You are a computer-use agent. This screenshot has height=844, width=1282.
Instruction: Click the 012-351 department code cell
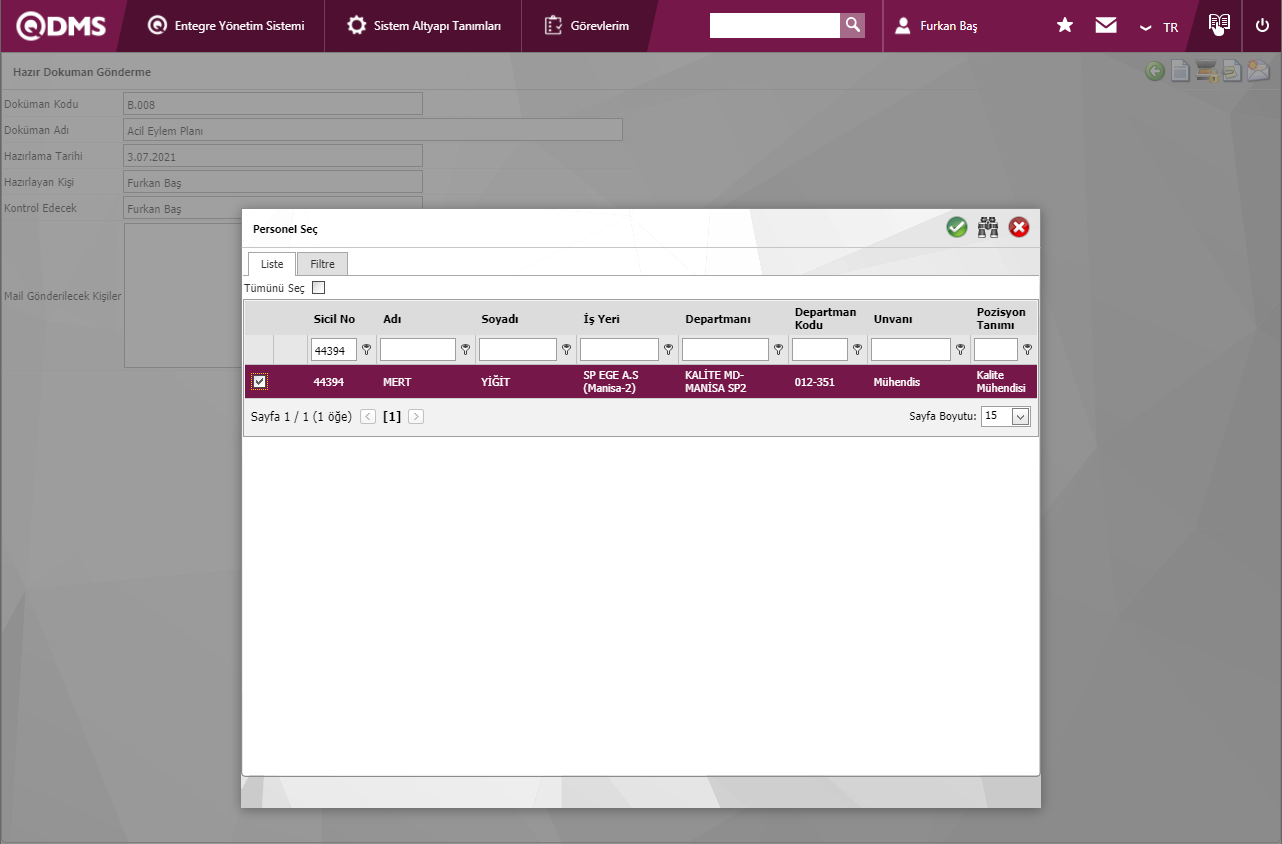point(815,382)
